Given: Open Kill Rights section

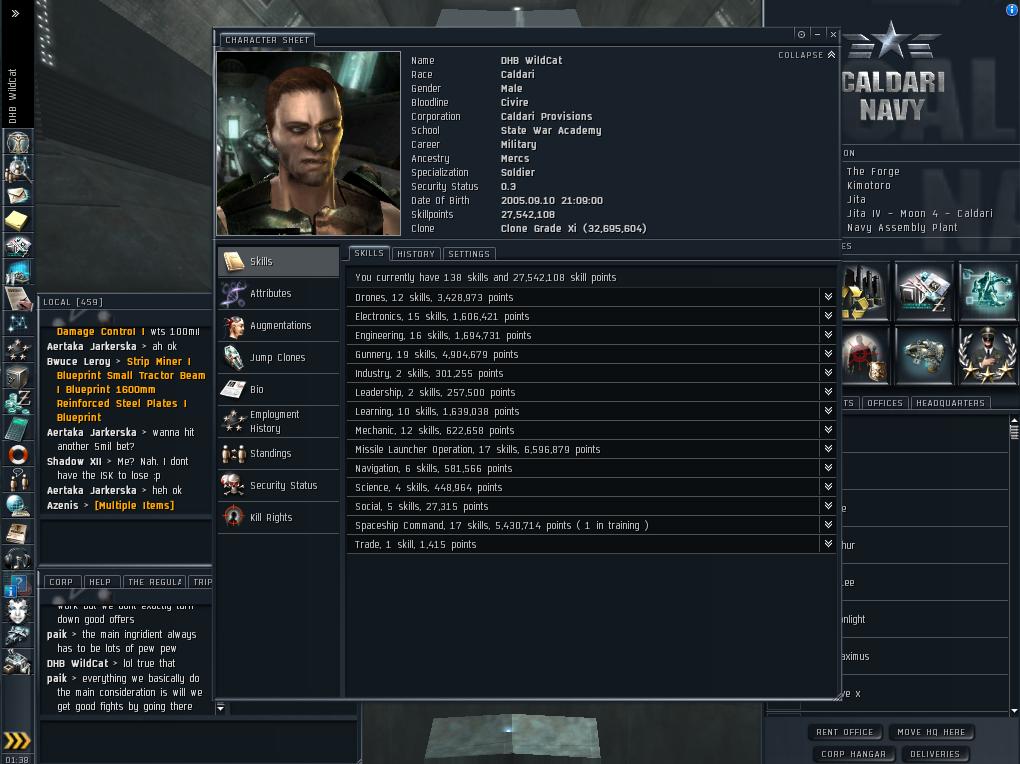Looking at the screenshot, I should point(278,517).
